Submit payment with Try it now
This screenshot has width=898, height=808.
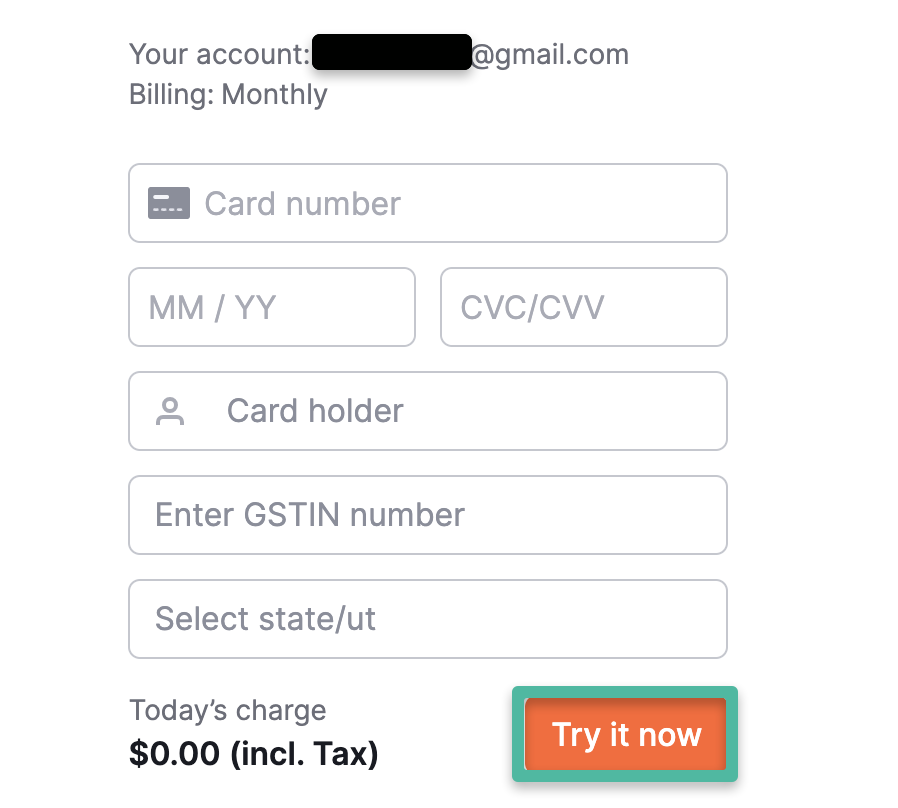coord(624,735)
